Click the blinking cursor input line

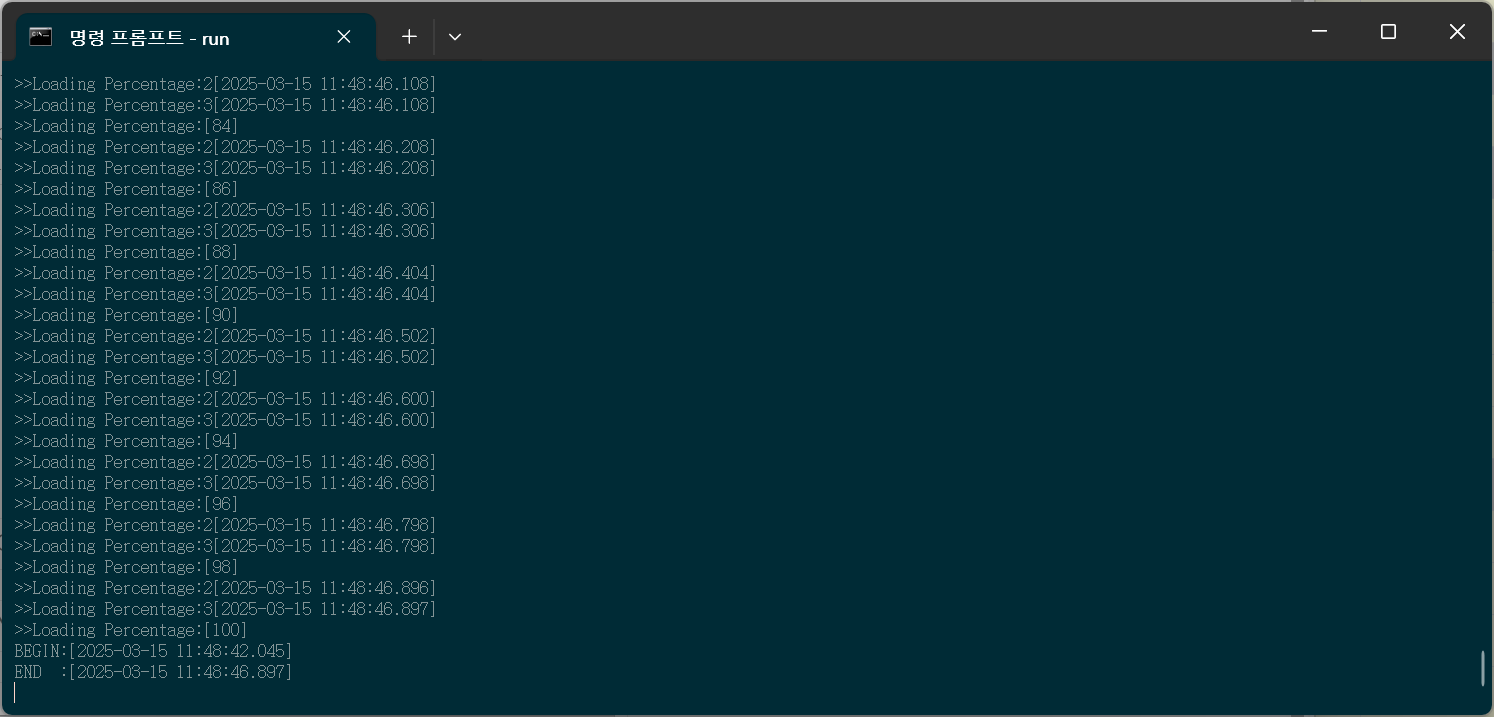15,693
